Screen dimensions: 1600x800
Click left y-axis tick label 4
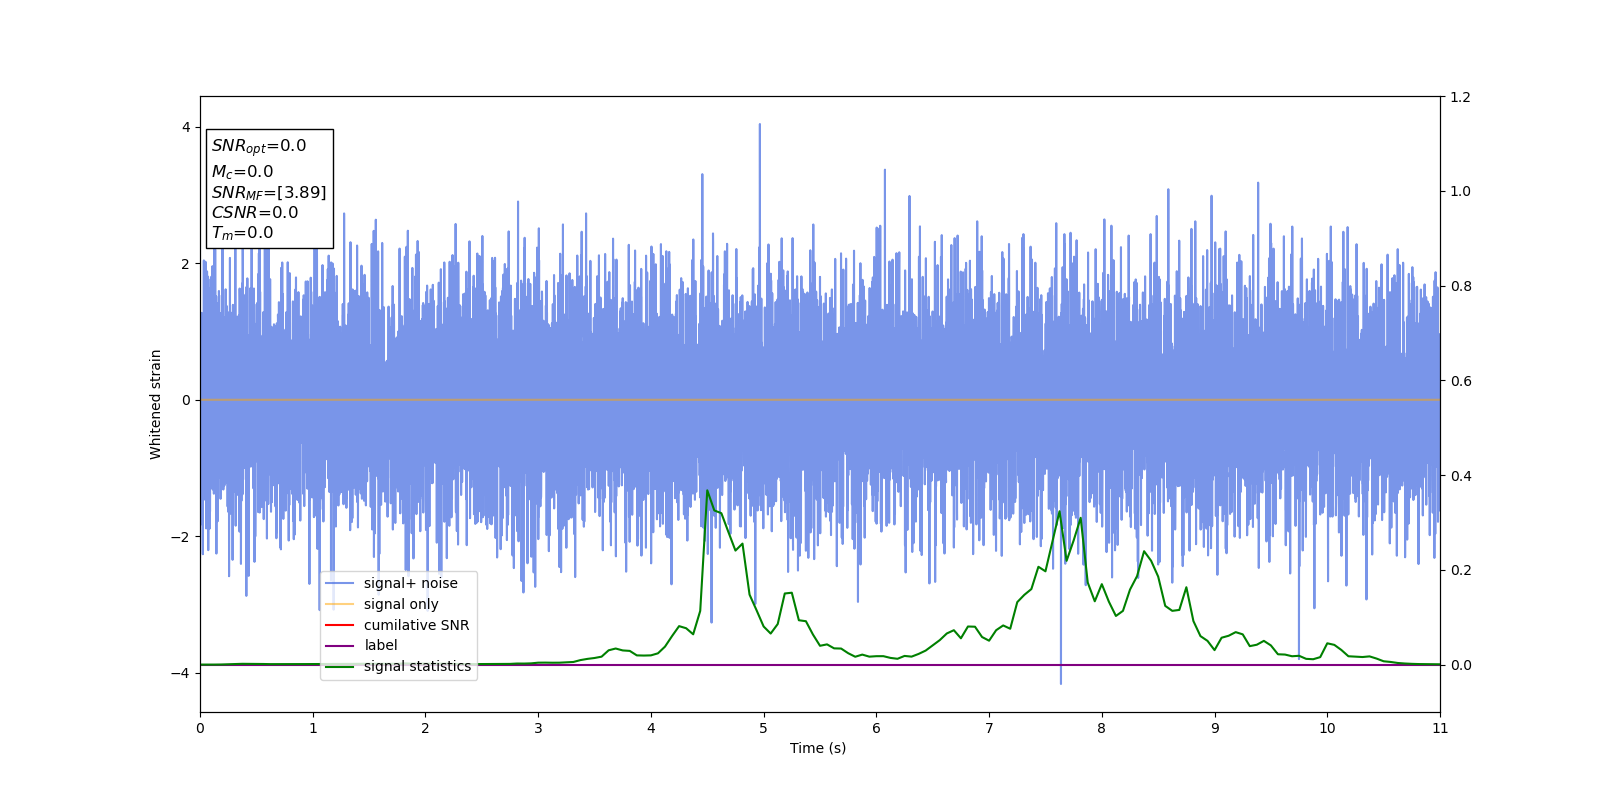click(186, 127)
